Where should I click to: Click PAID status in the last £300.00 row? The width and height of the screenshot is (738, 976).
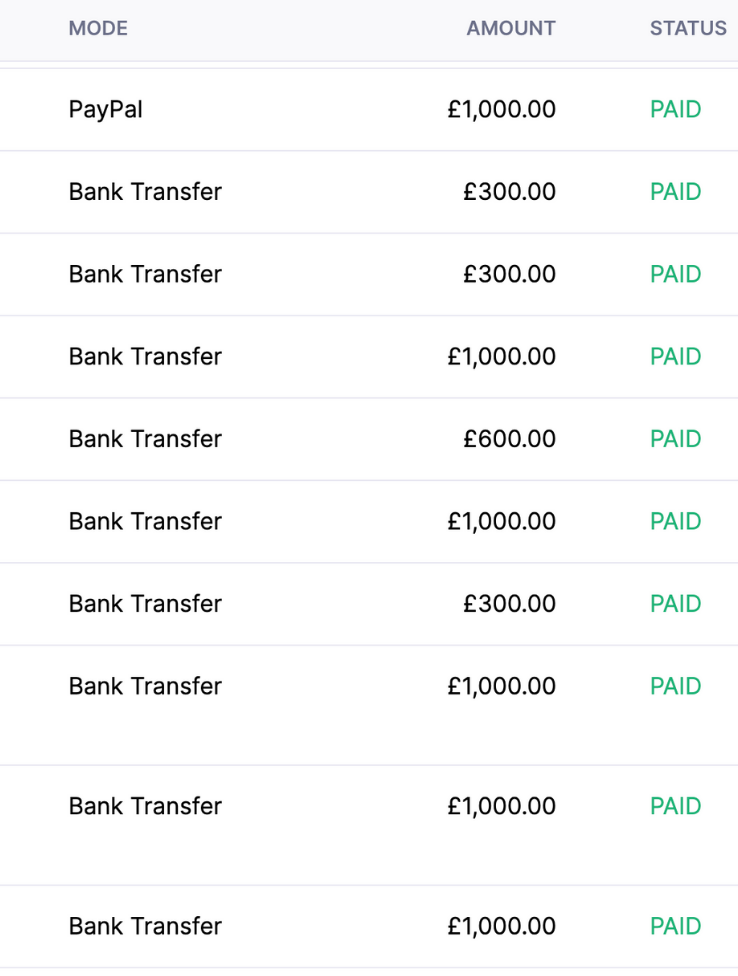676,604
